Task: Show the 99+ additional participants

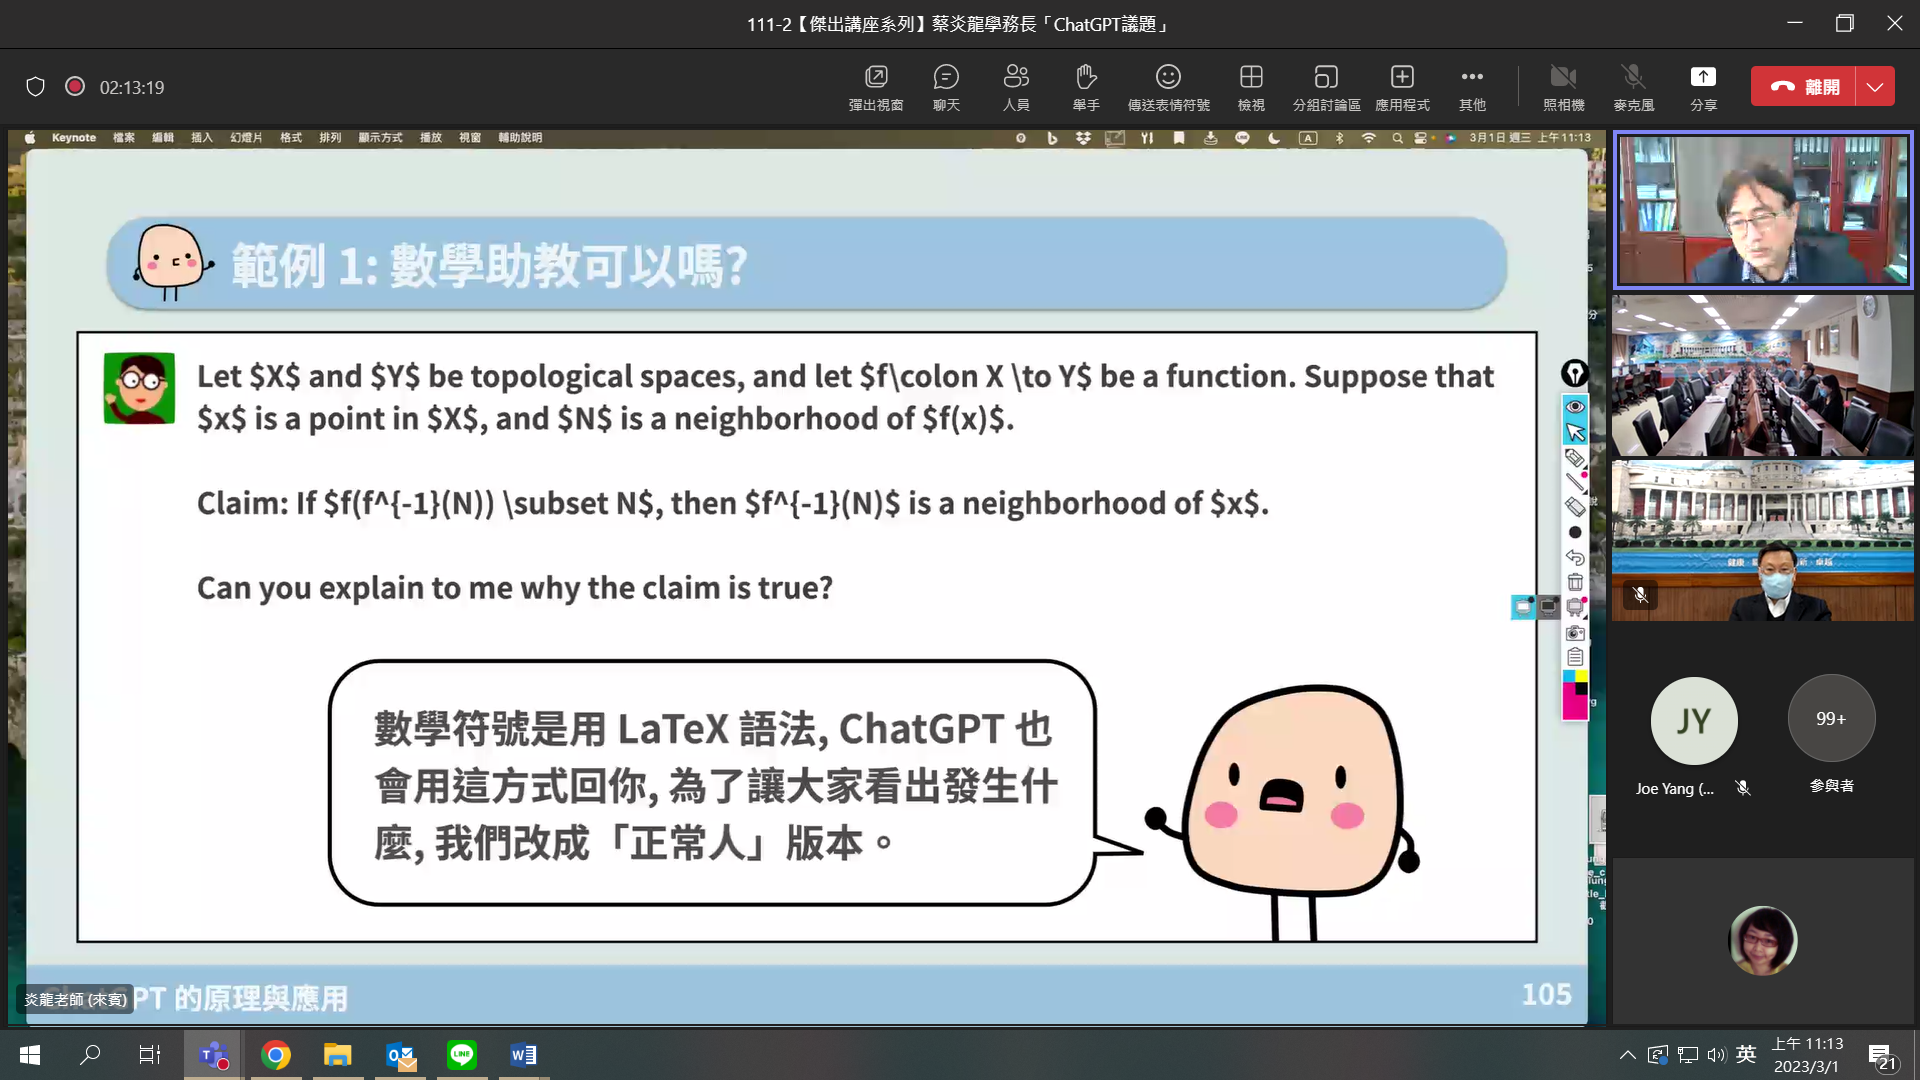Action: pyautogui.click(x=1831, y=718)
